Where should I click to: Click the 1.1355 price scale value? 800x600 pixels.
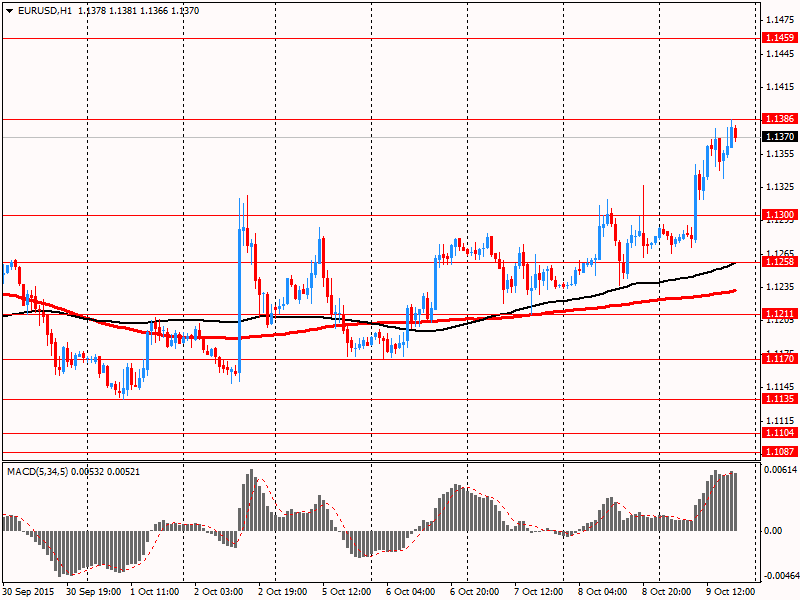click(x=780, y=154)
